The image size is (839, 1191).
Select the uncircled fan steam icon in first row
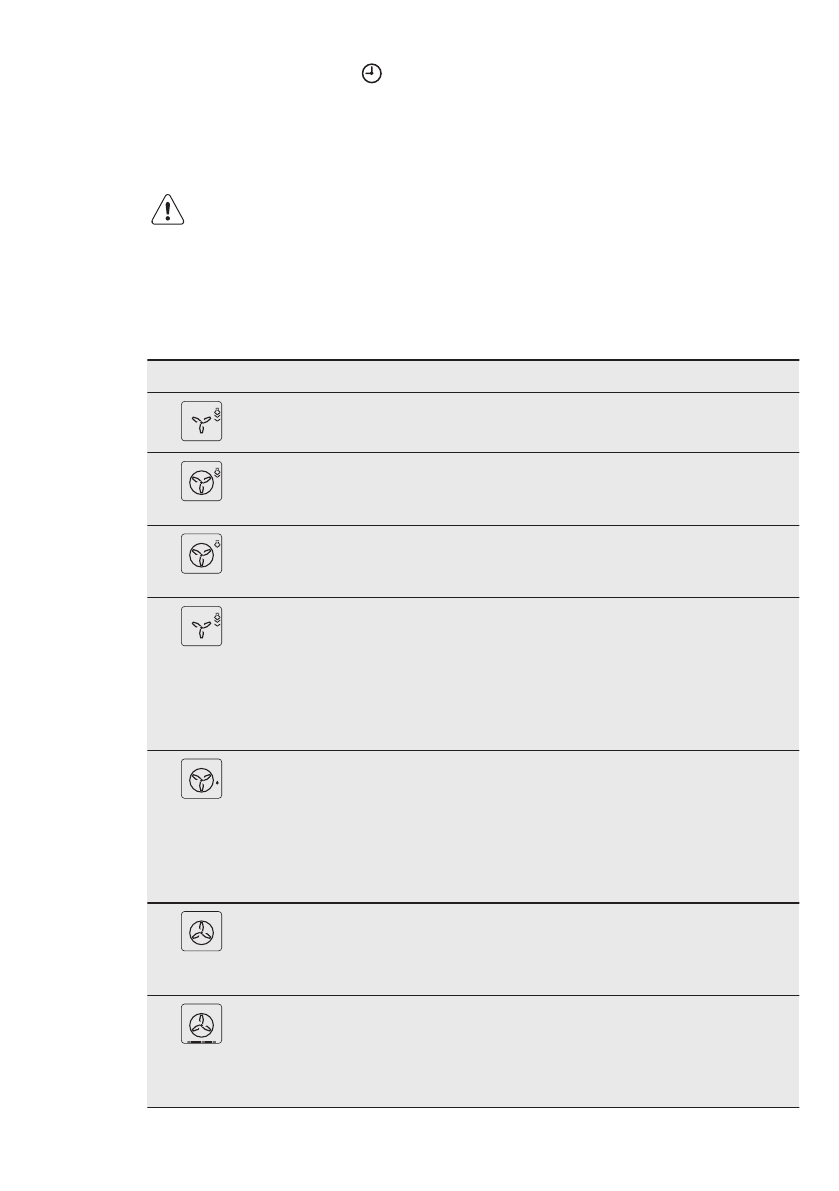pos(201,423)
